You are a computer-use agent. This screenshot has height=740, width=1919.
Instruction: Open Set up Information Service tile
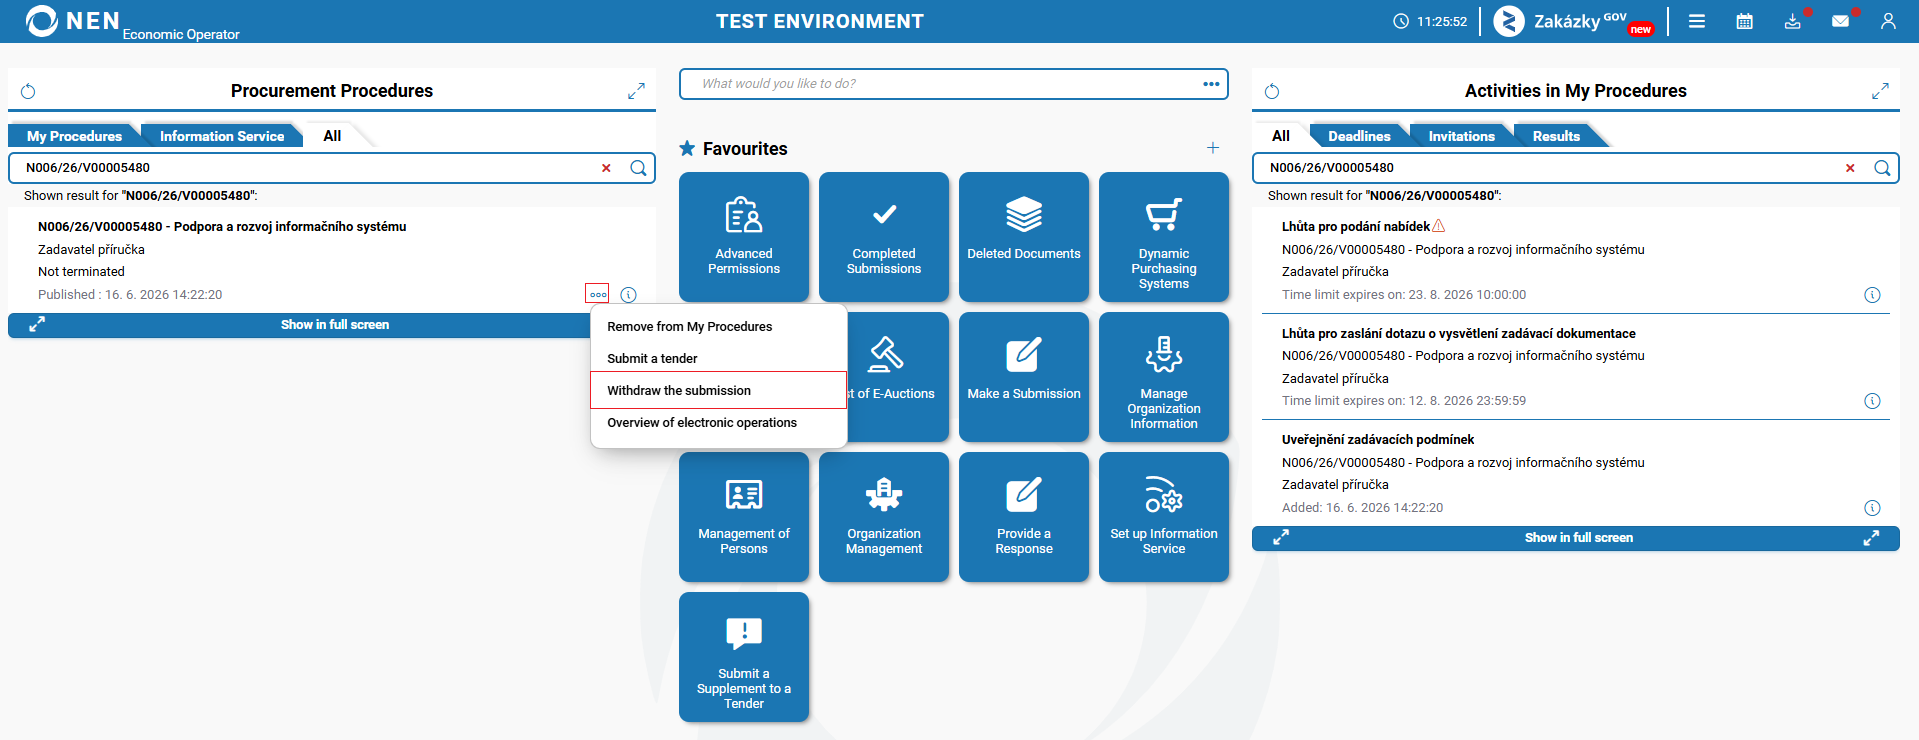[x=1164, y=517]
